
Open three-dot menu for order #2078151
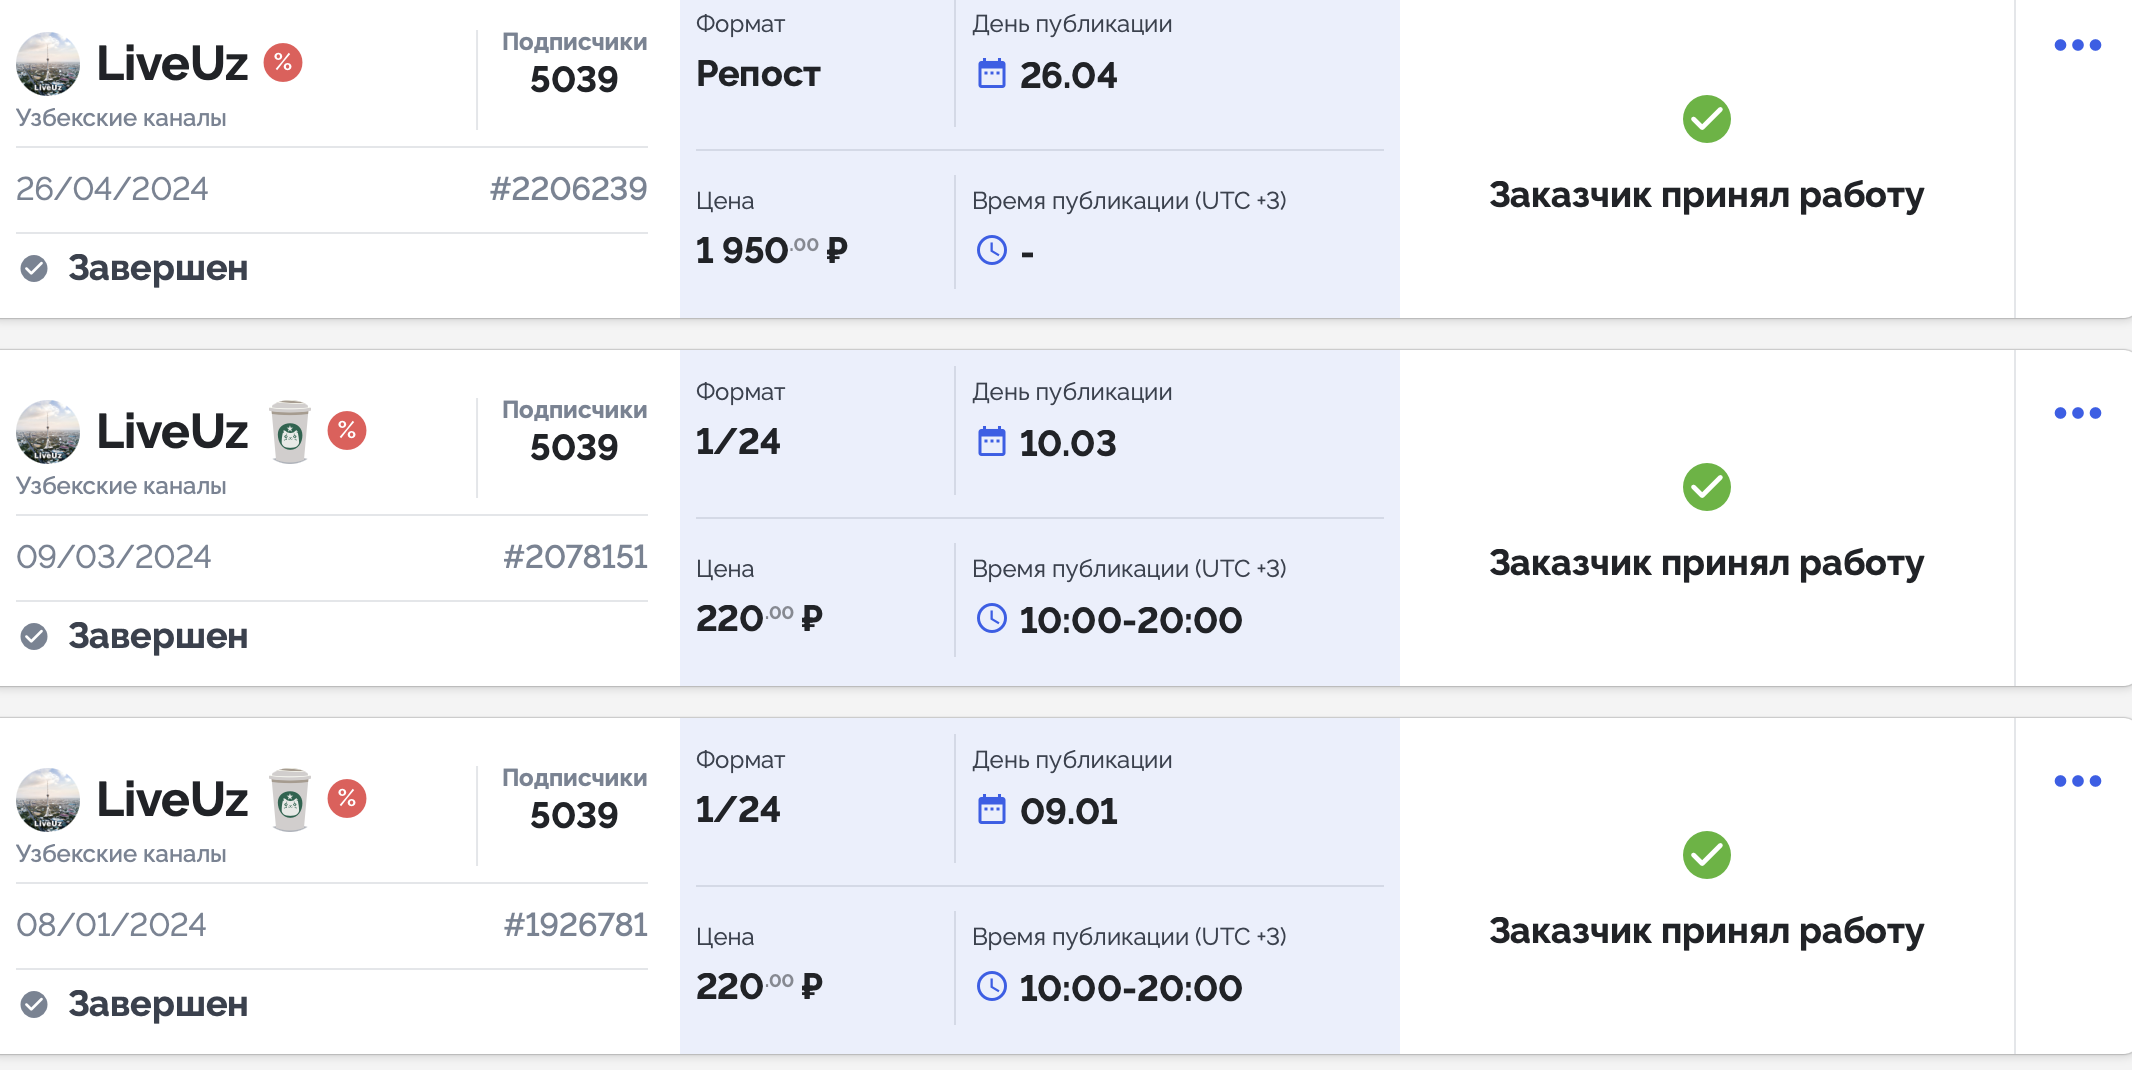click(x=2077, y=413)
